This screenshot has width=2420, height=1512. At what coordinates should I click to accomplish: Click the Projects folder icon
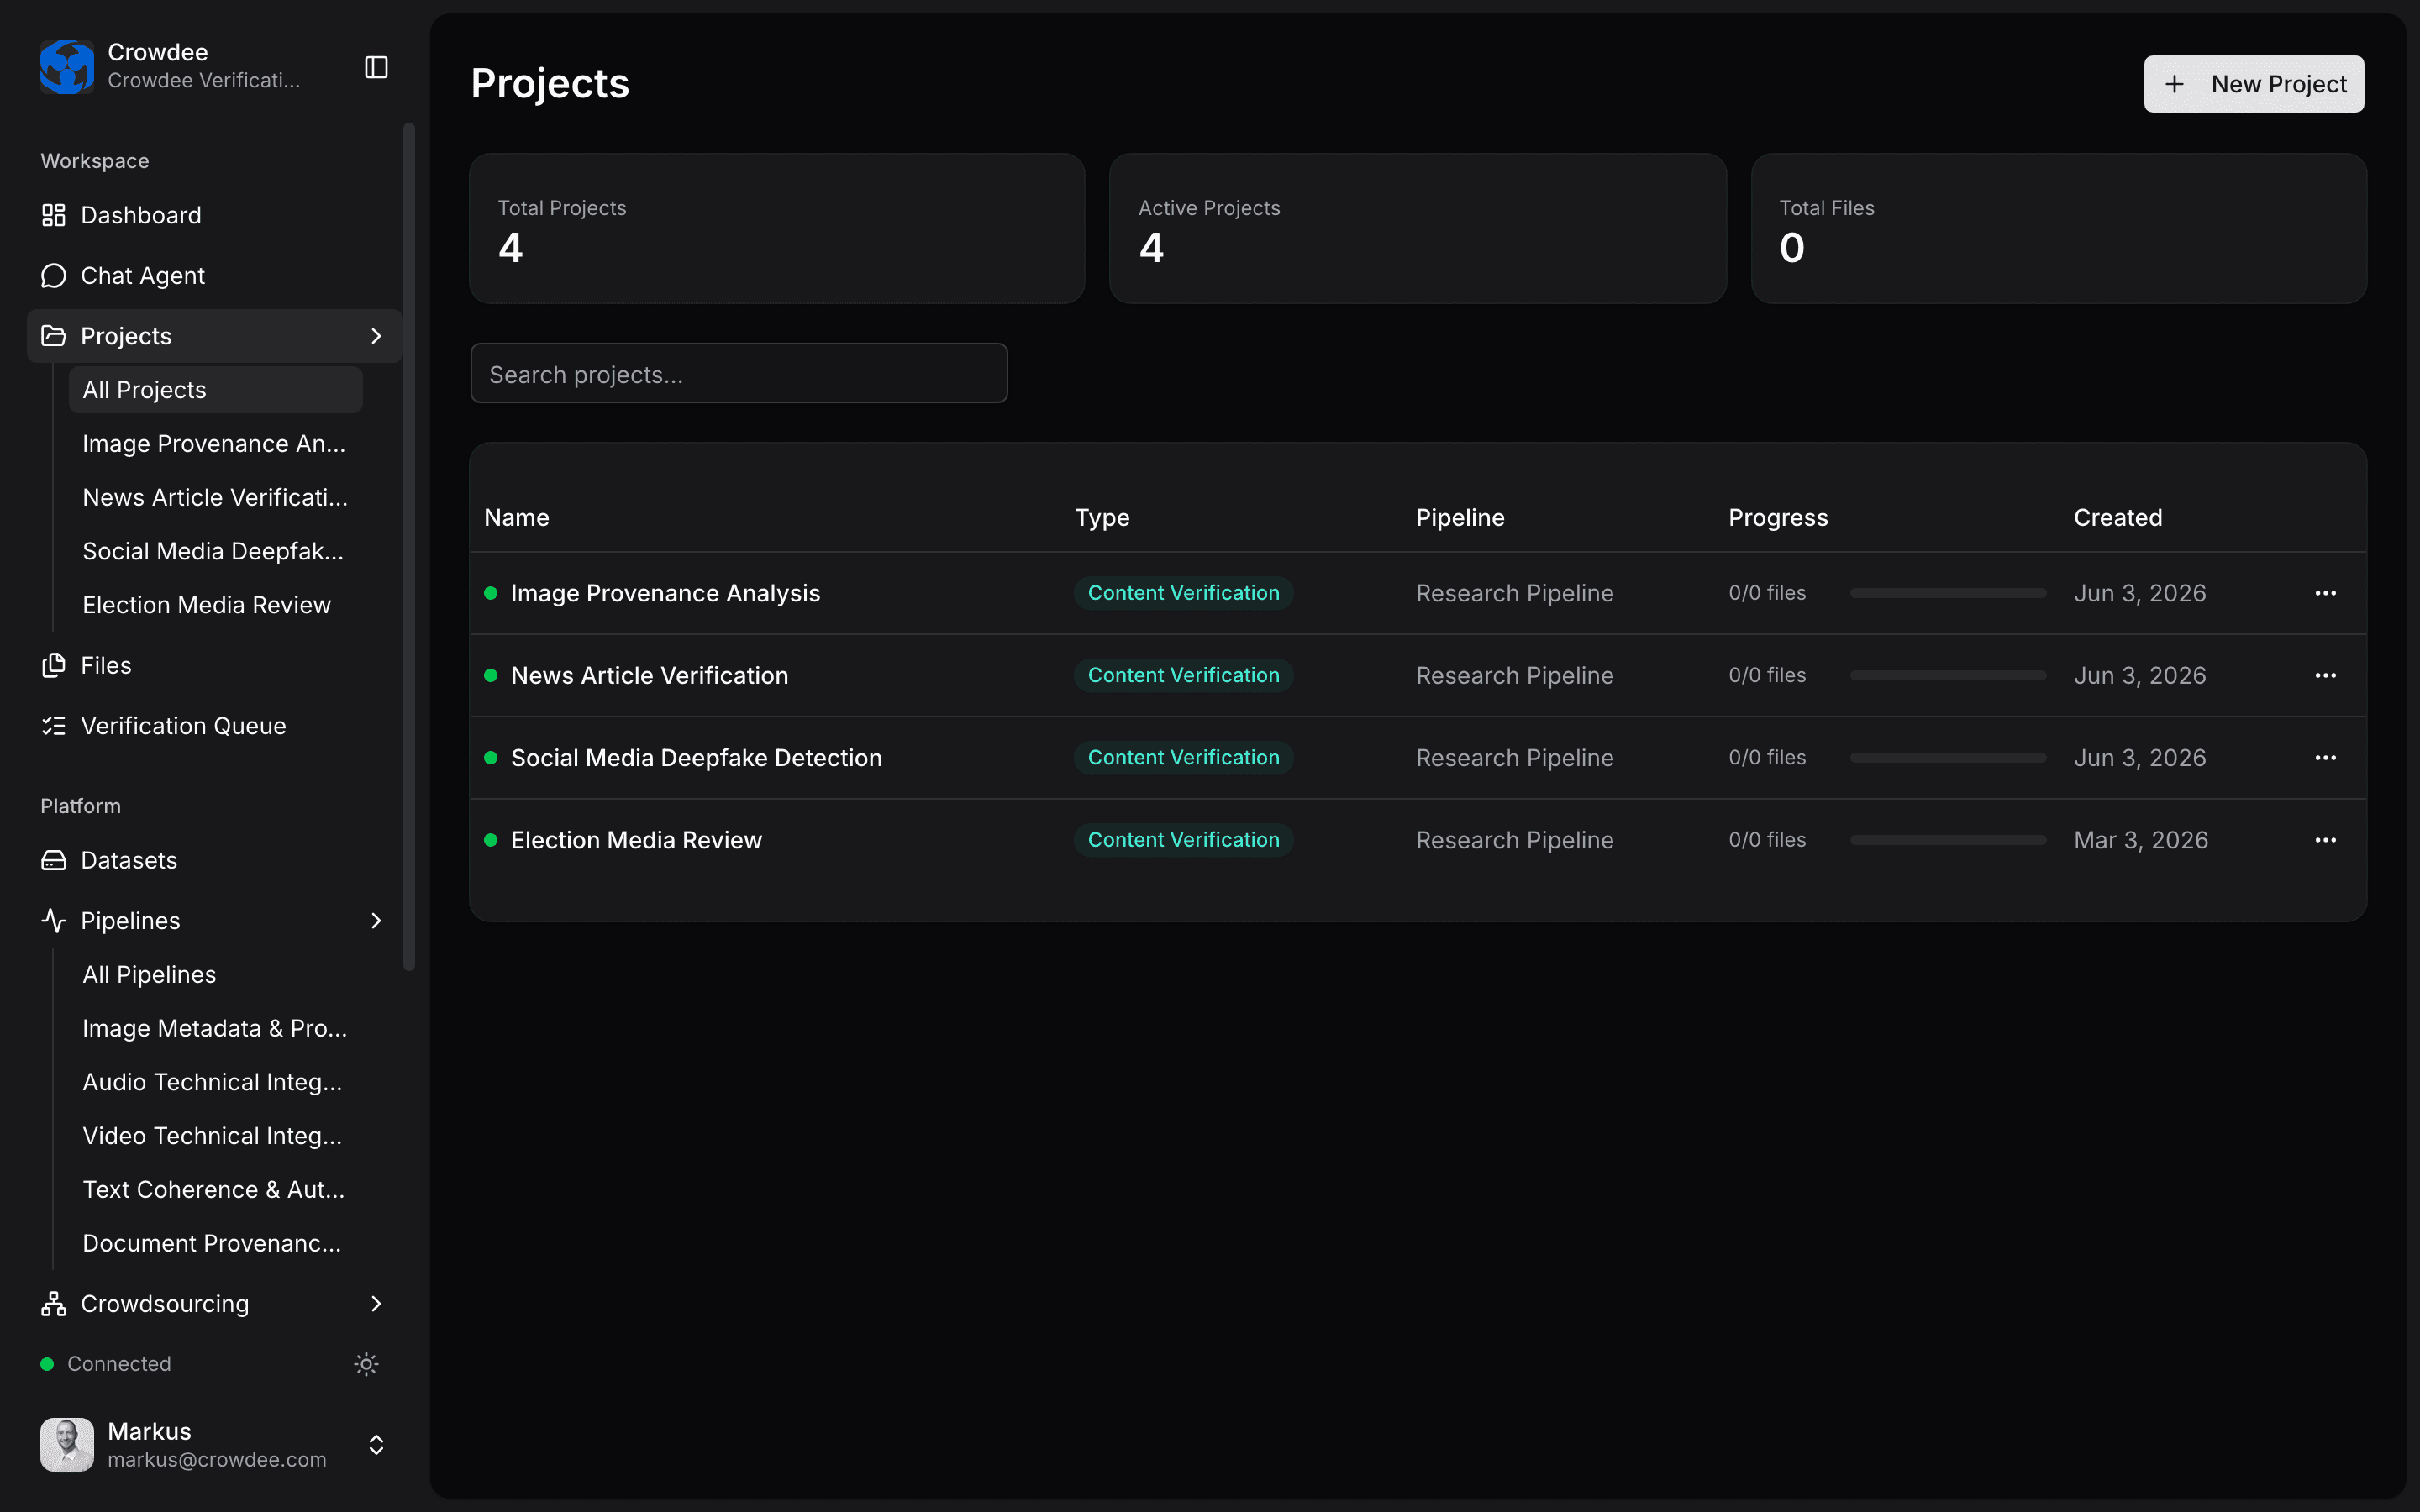(54, 336)
